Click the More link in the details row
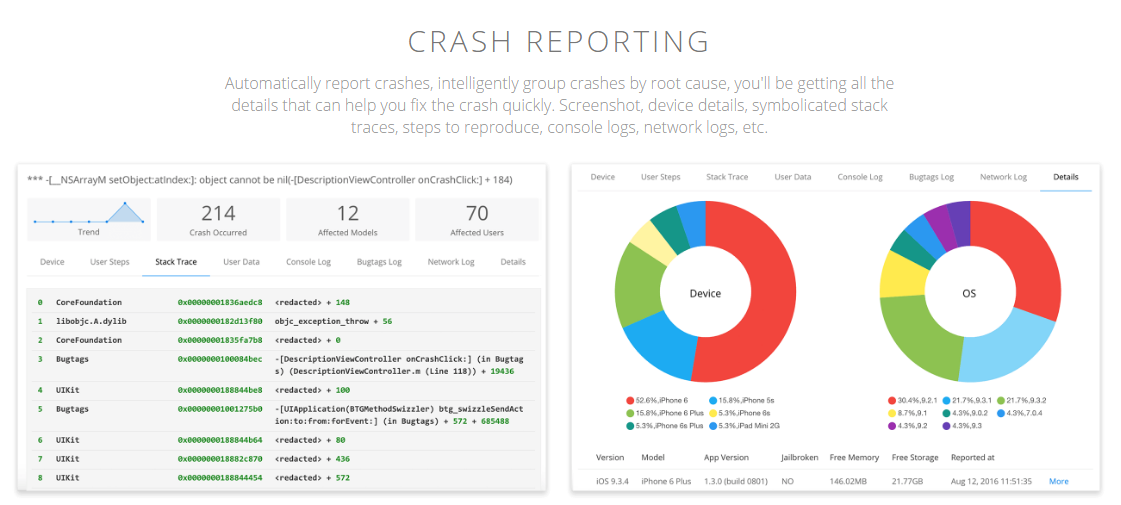 pos(1059,481)
